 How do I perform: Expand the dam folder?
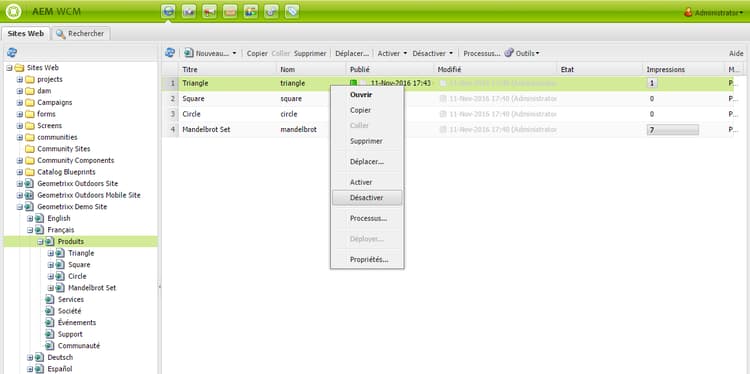pyautogui.click(x=20, y=91)
